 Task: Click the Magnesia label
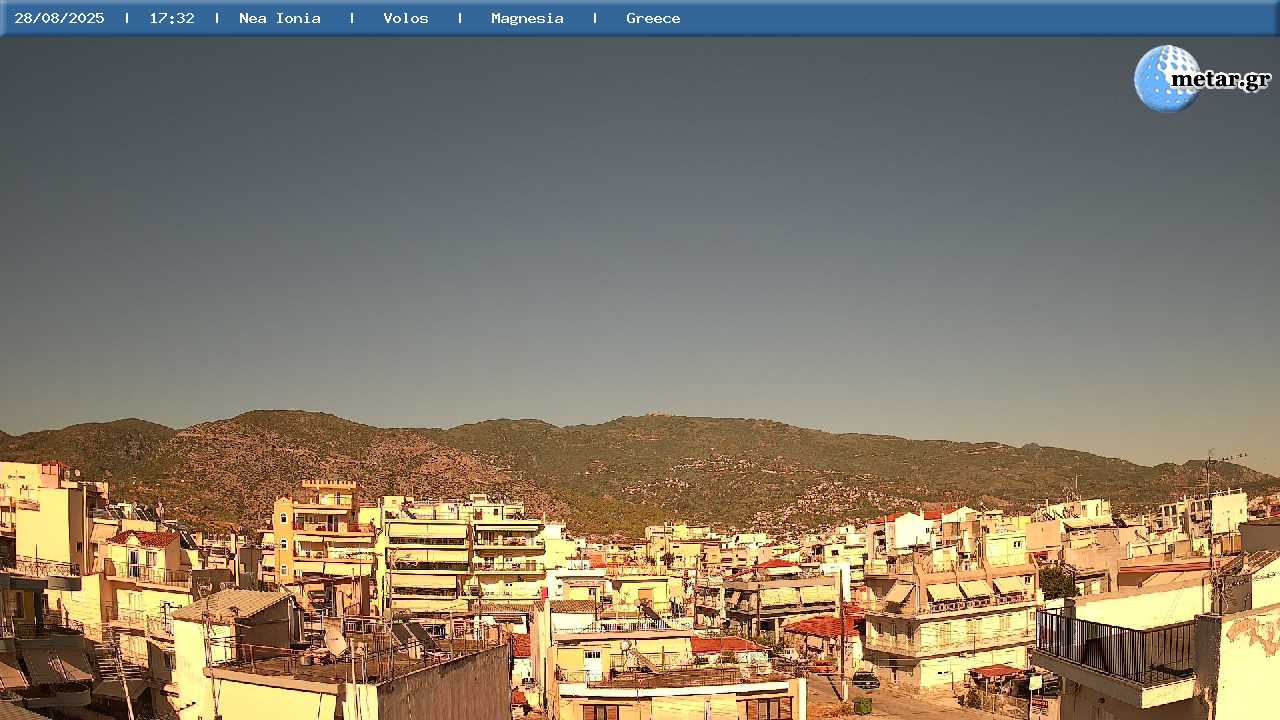[x=527, y=18]
